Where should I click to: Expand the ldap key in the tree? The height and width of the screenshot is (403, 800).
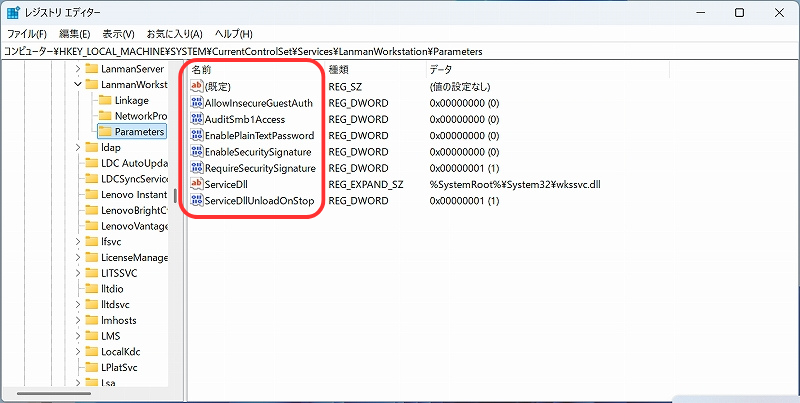[x=78, y=147]
